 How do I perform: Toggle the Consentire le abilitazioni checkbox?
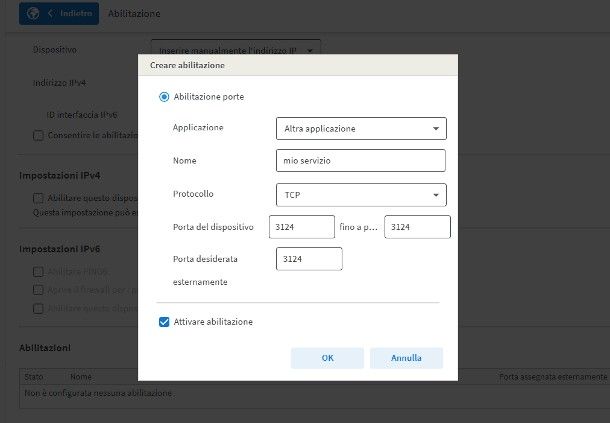coord(39,135)
